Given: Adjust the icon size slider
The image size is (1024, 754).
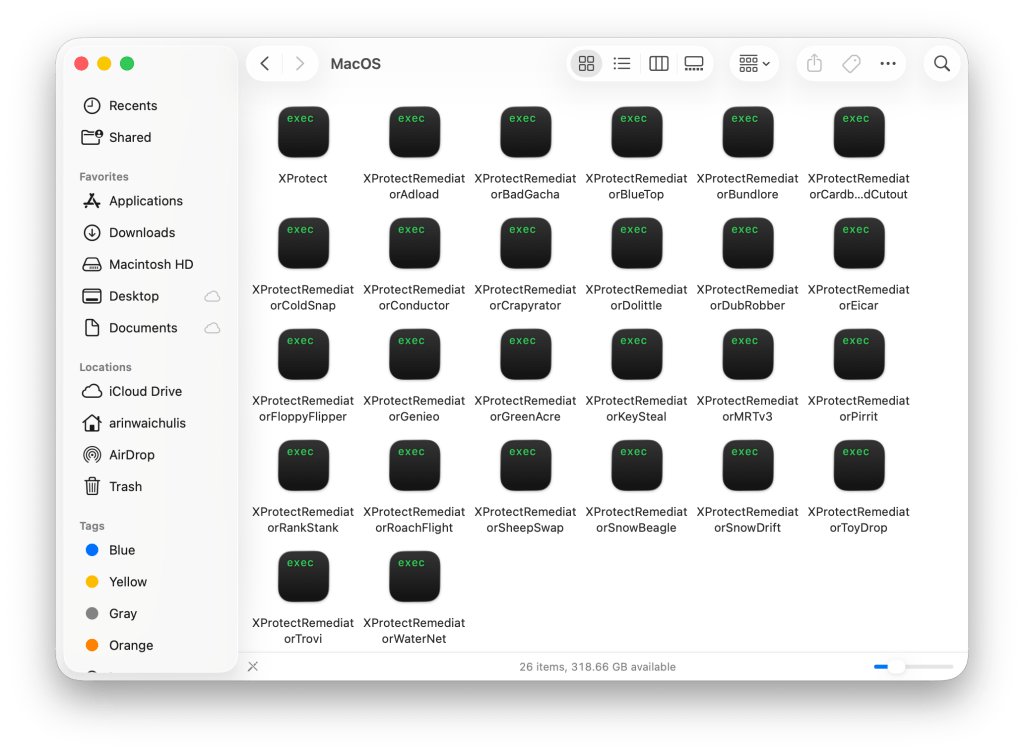Looking at the screenshot, I should pos(896,667).
